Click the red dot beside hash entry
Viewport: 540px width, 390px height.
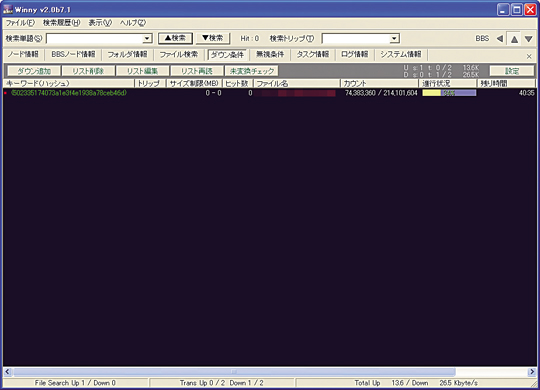(6, 93)
